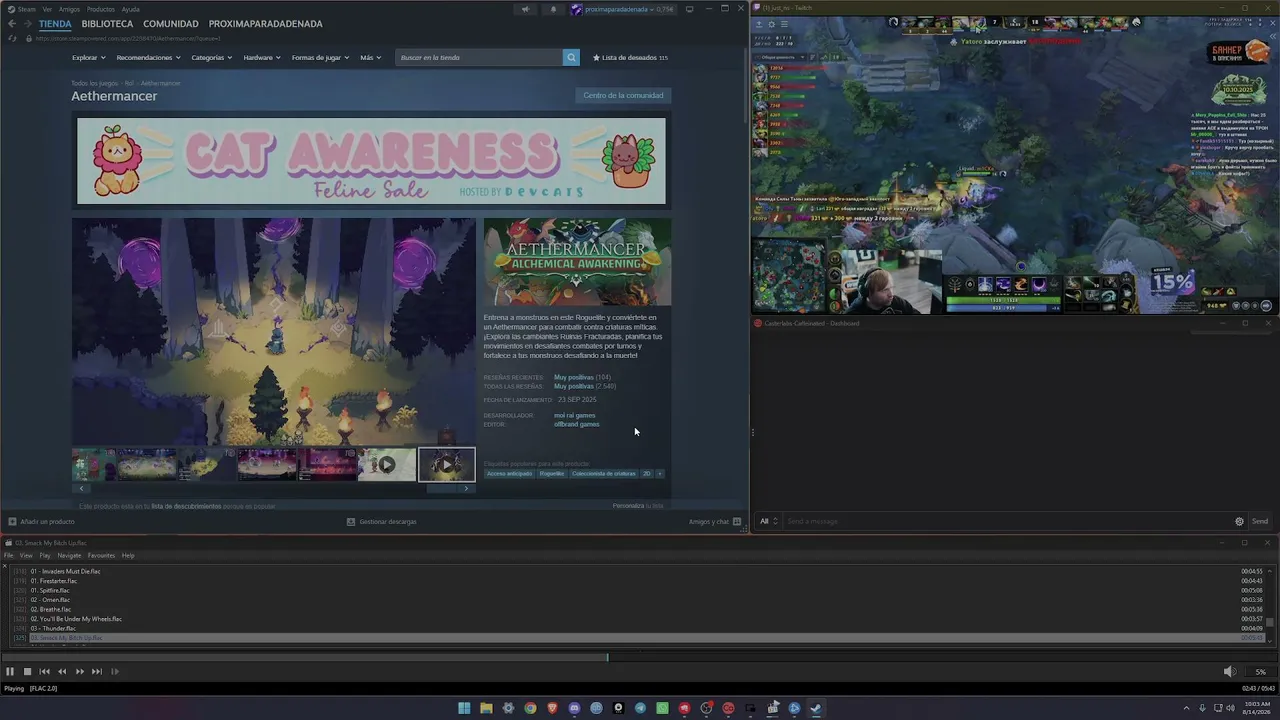Reload the Steam store page
The image size is (1280, 720).
(12, 38)
